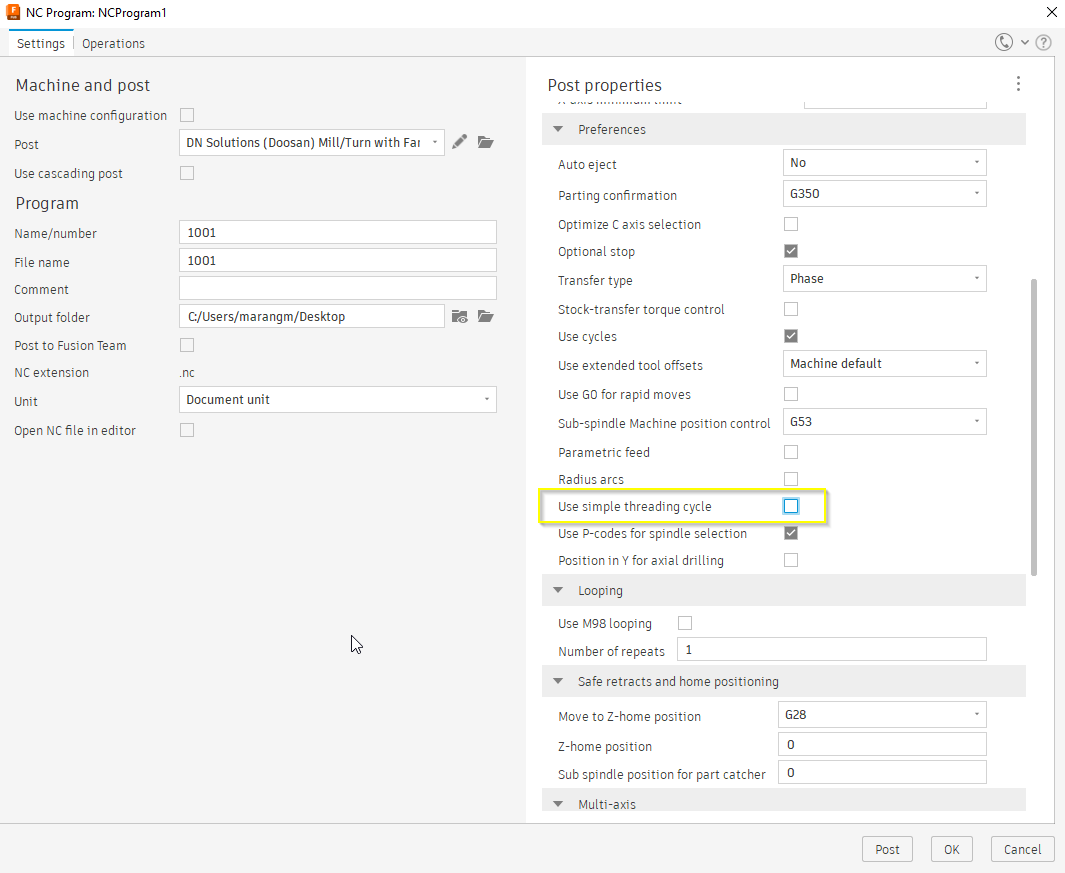1065x873 pixels.
Task: Open the help question mark icon
Action: coord(1043,42)
